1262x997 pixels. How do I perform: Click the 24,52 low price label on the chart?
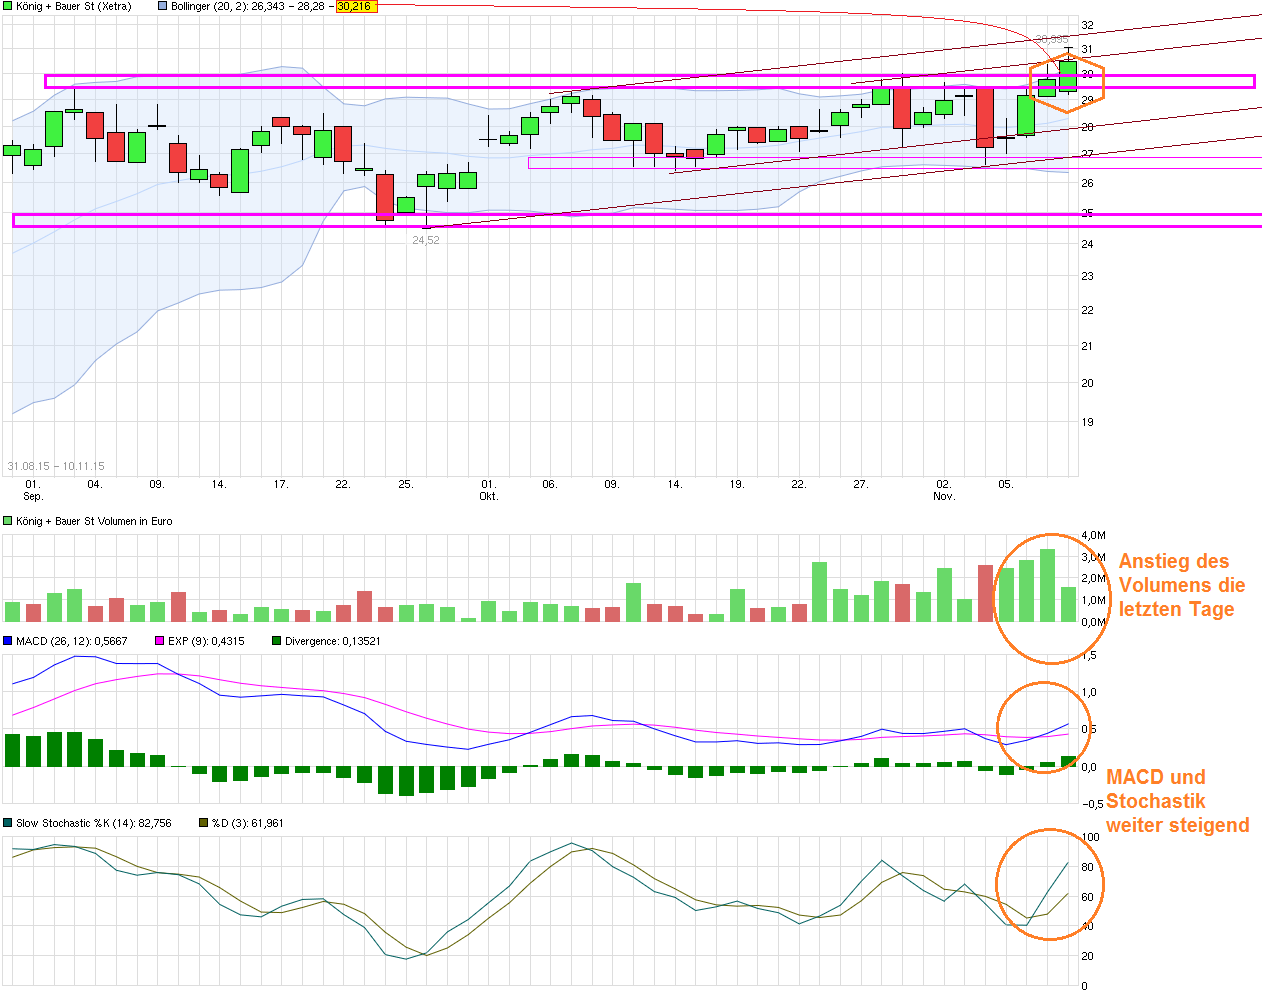click(424, 240)
